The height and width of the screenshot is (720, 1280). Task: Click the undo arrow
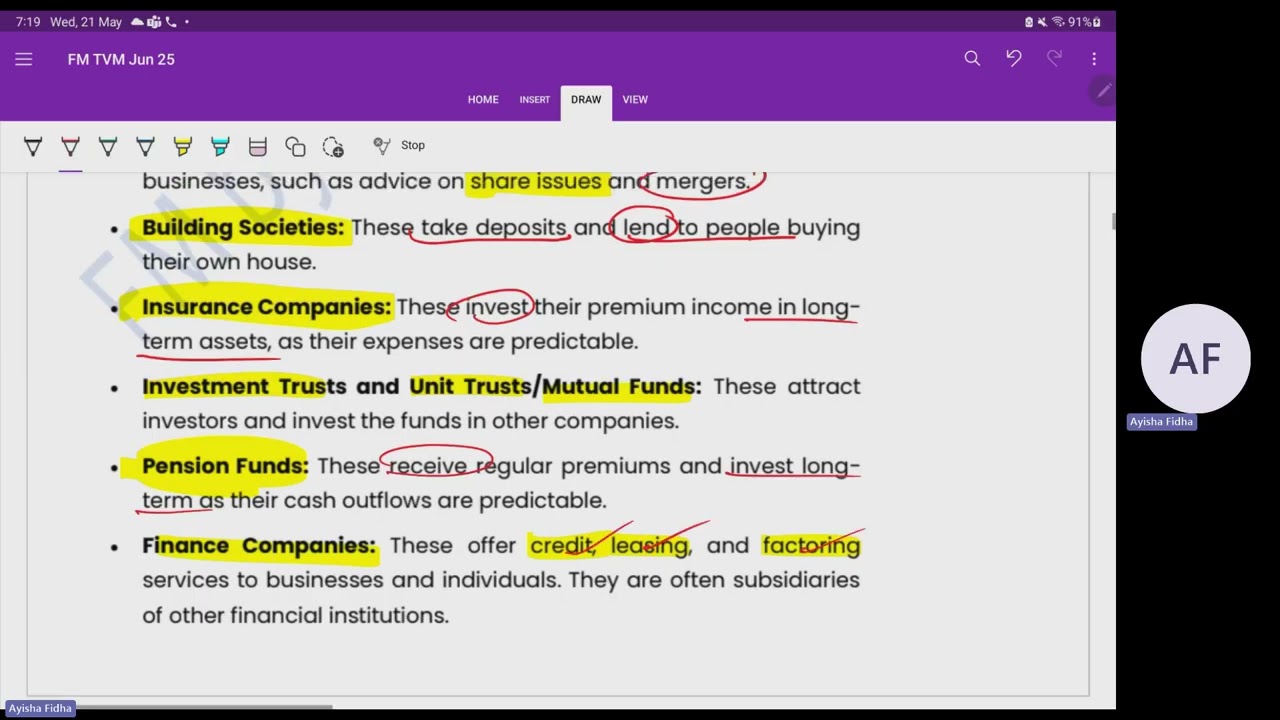point(1014,59)
